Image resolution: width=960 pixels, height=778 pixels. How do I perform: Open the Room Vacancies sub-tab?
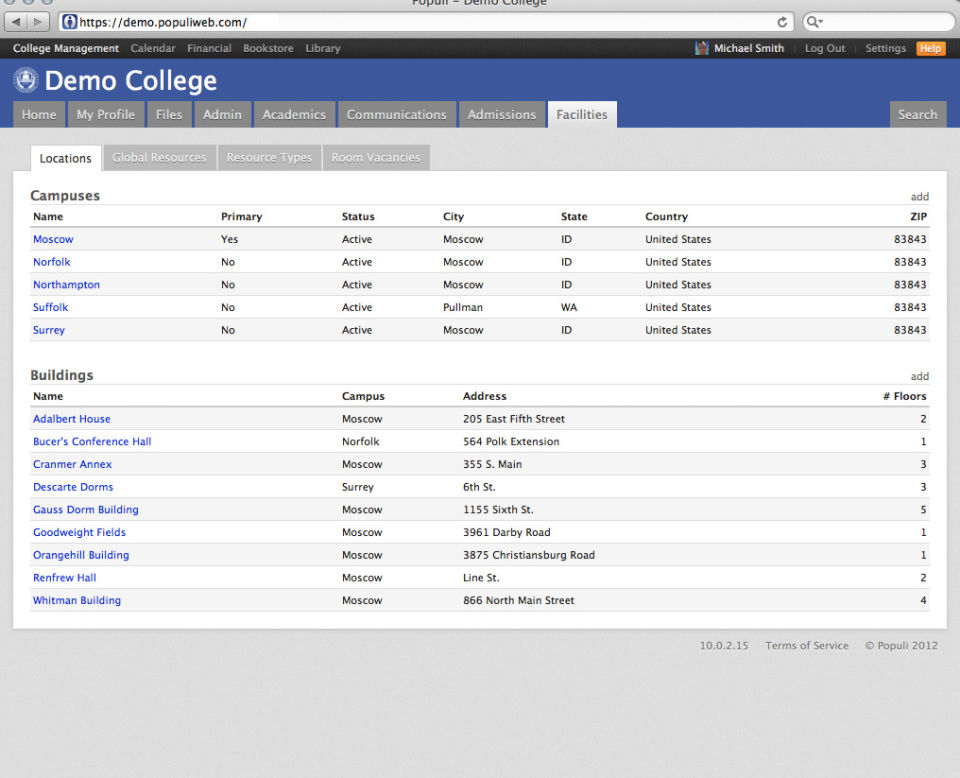click(376, 157)
